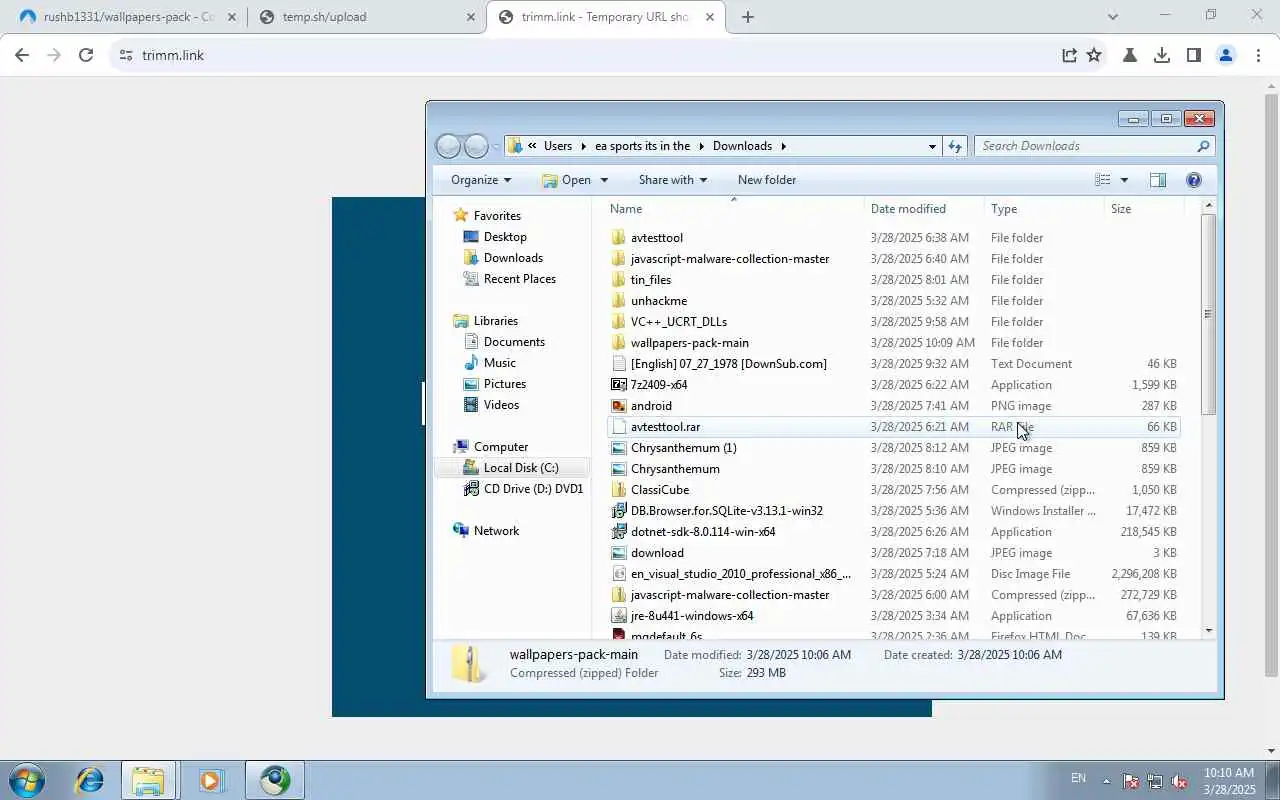Select Network in the navigation pane
The width and height of the screenshot is (1280, 800).
(x=496, y=531)
